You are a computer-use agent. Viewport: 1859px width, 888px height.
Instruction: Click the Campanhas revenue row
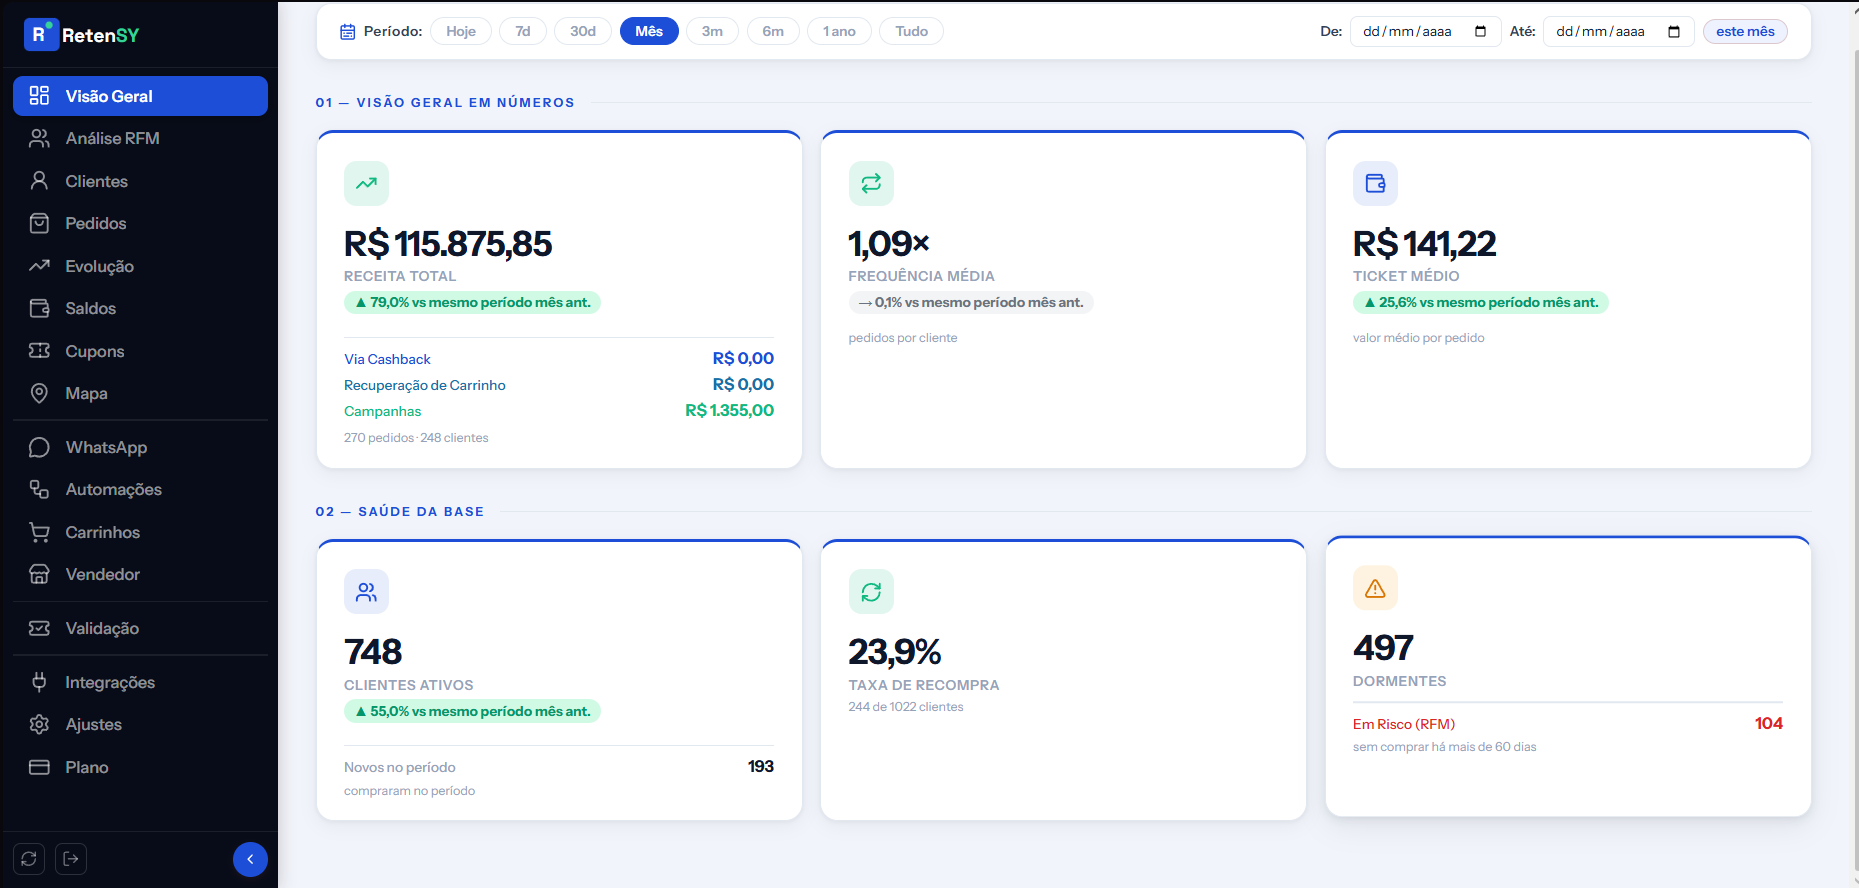pyautogui.click(x=559, y=411)
